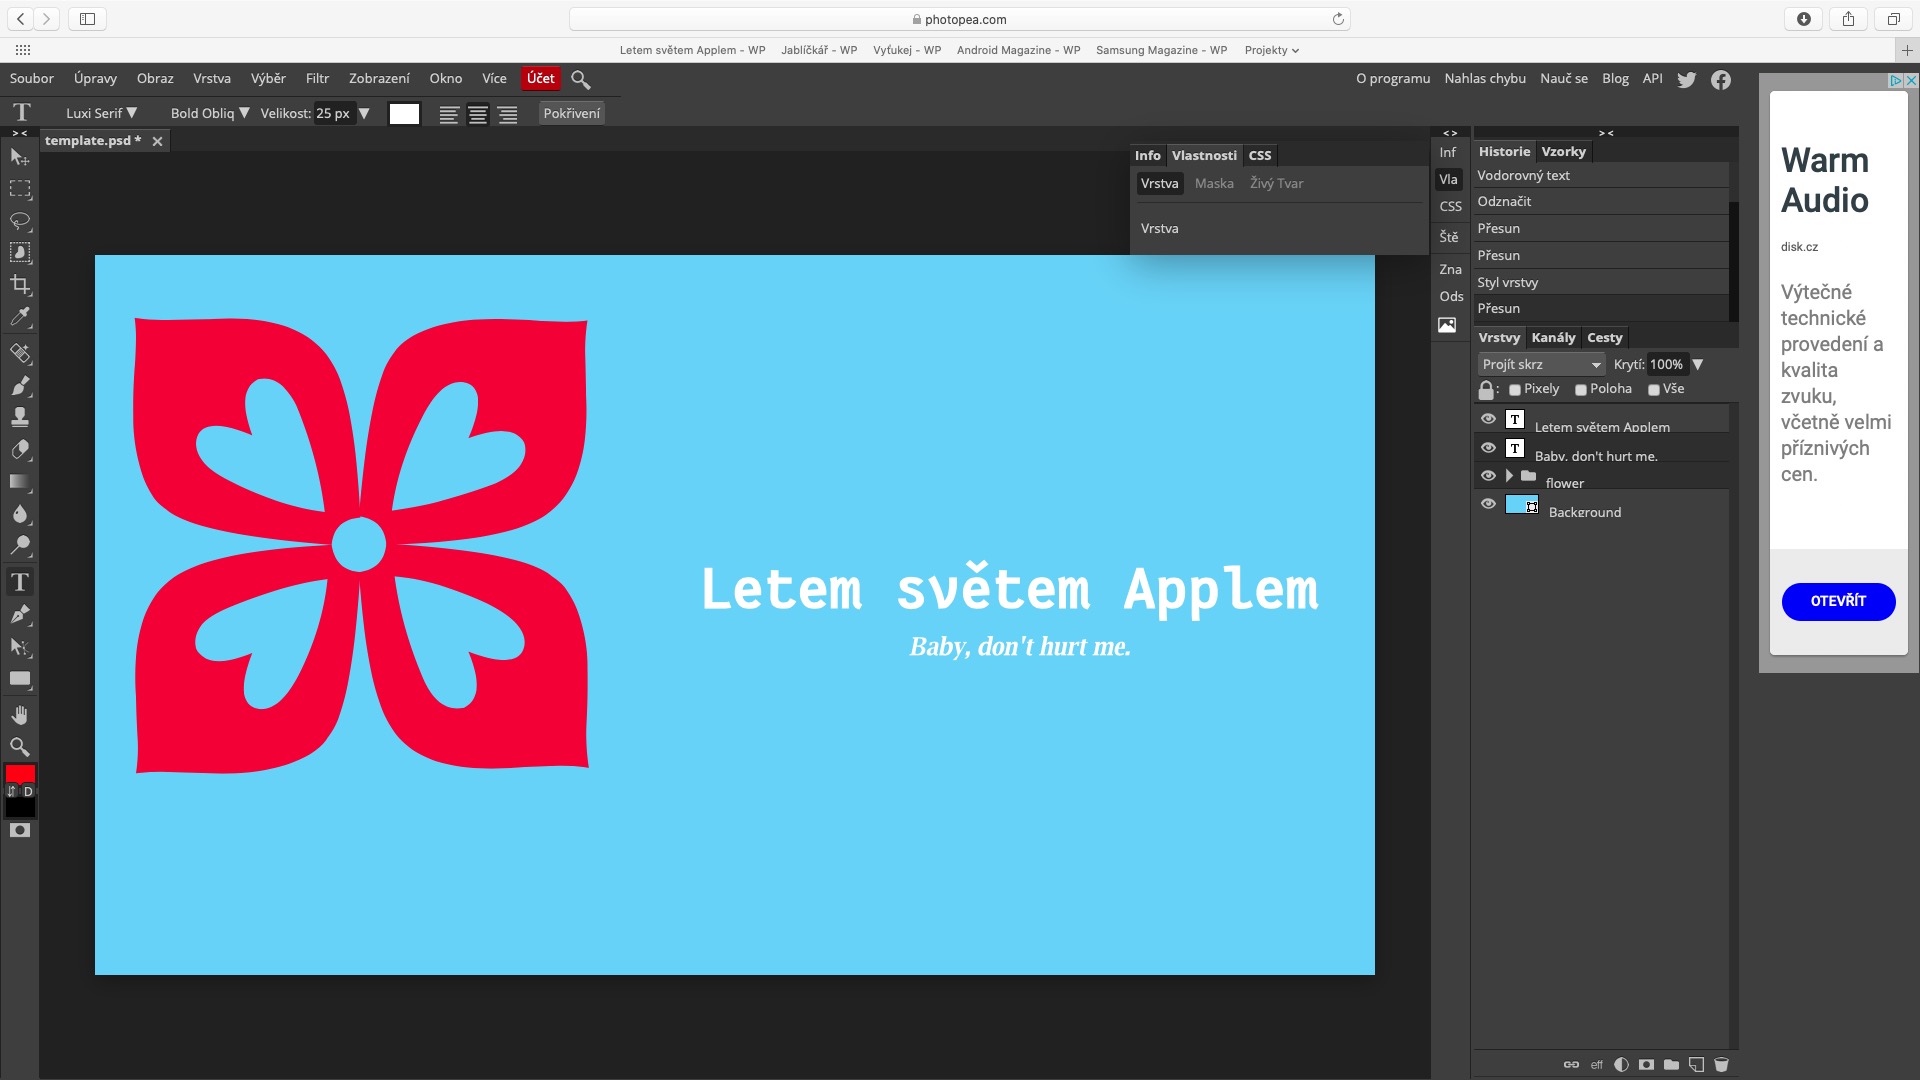Image resolution: width=1920 pixels, height=1080 pixels.
Task: Open the Projít skrz blend mode dropdown
Action: tap(1541, 365)
